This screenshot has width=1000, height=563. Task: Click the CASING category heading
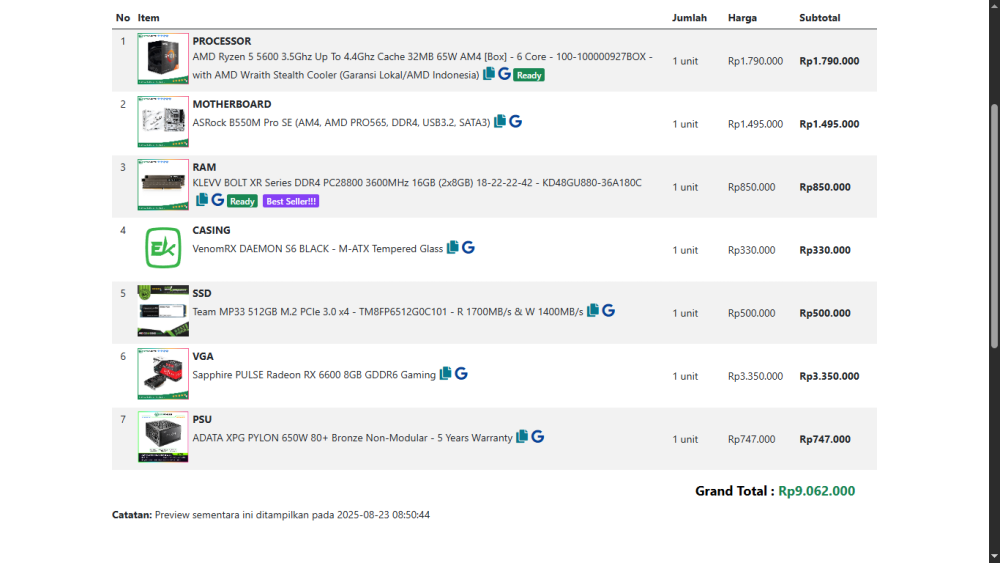(x=211, y=230)
